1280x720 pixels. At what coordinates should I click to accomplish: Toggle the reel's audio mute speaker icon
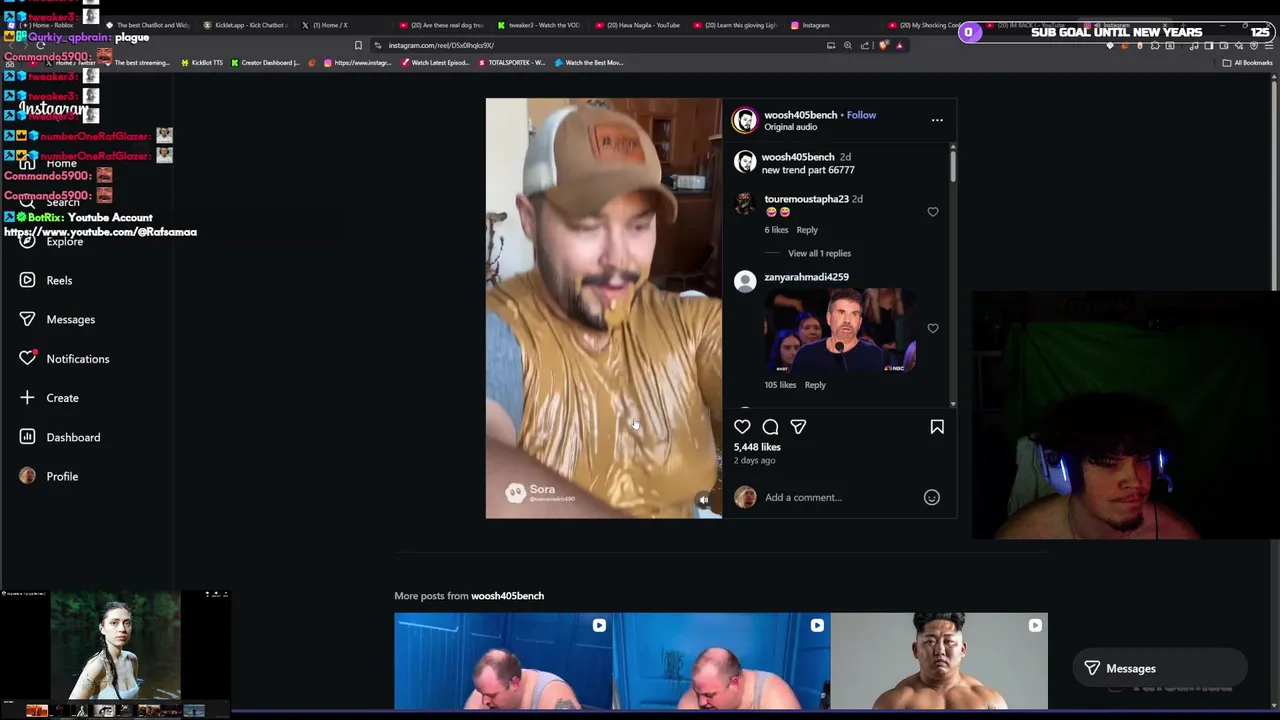[703, 500]
